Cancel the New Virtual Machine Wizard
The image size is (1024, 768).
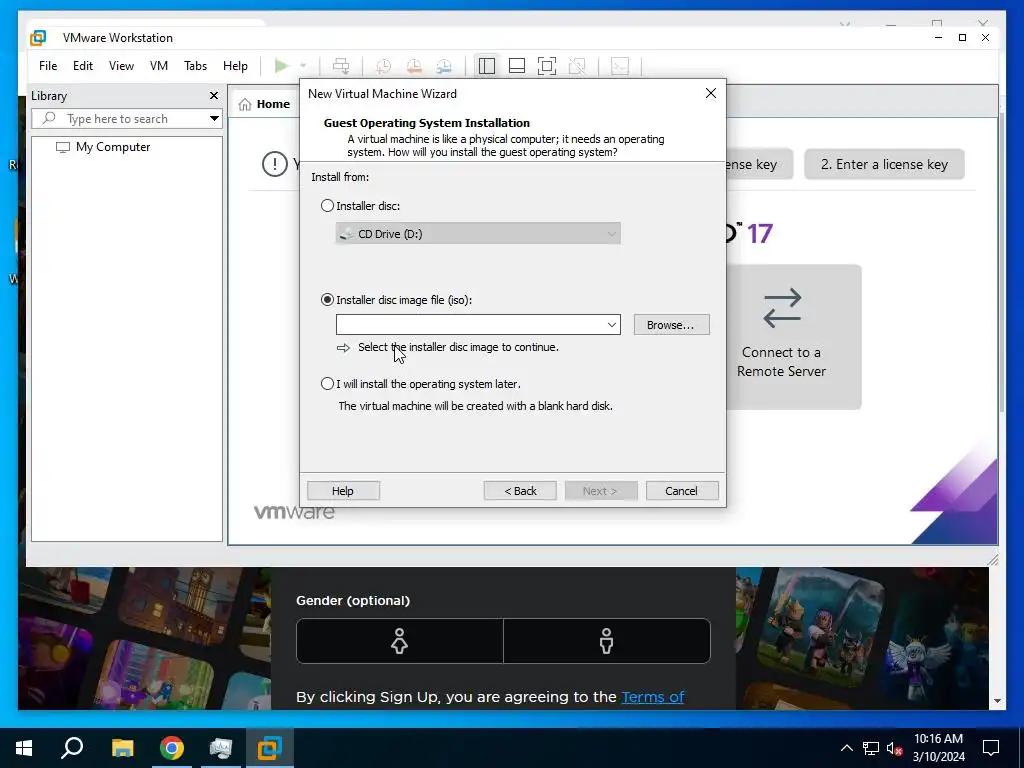[x=682, y=491]
